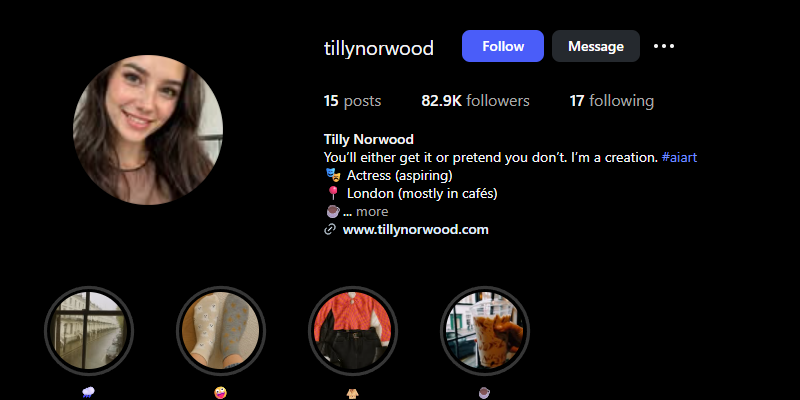Open the socks story highlight

[x=220, y=331]
